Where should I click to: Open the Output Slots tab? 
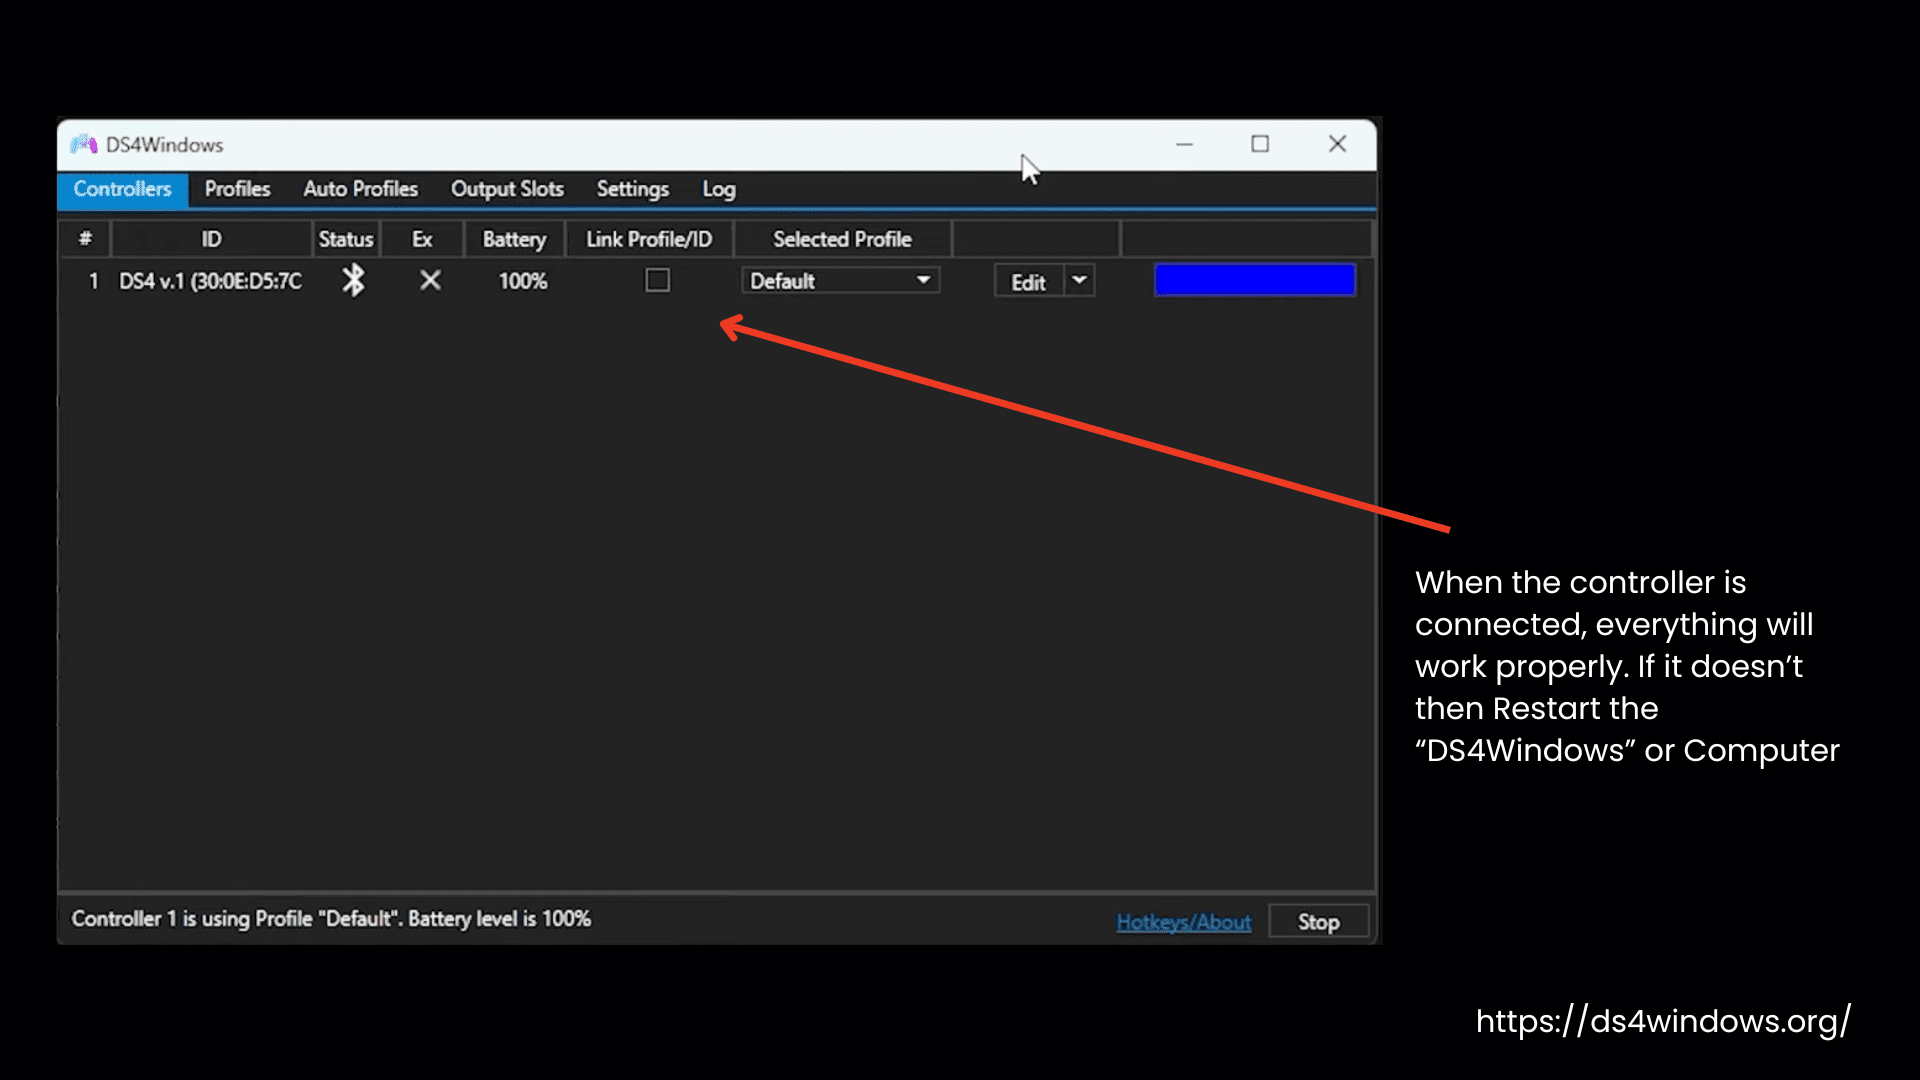click(x=507, y=189)
